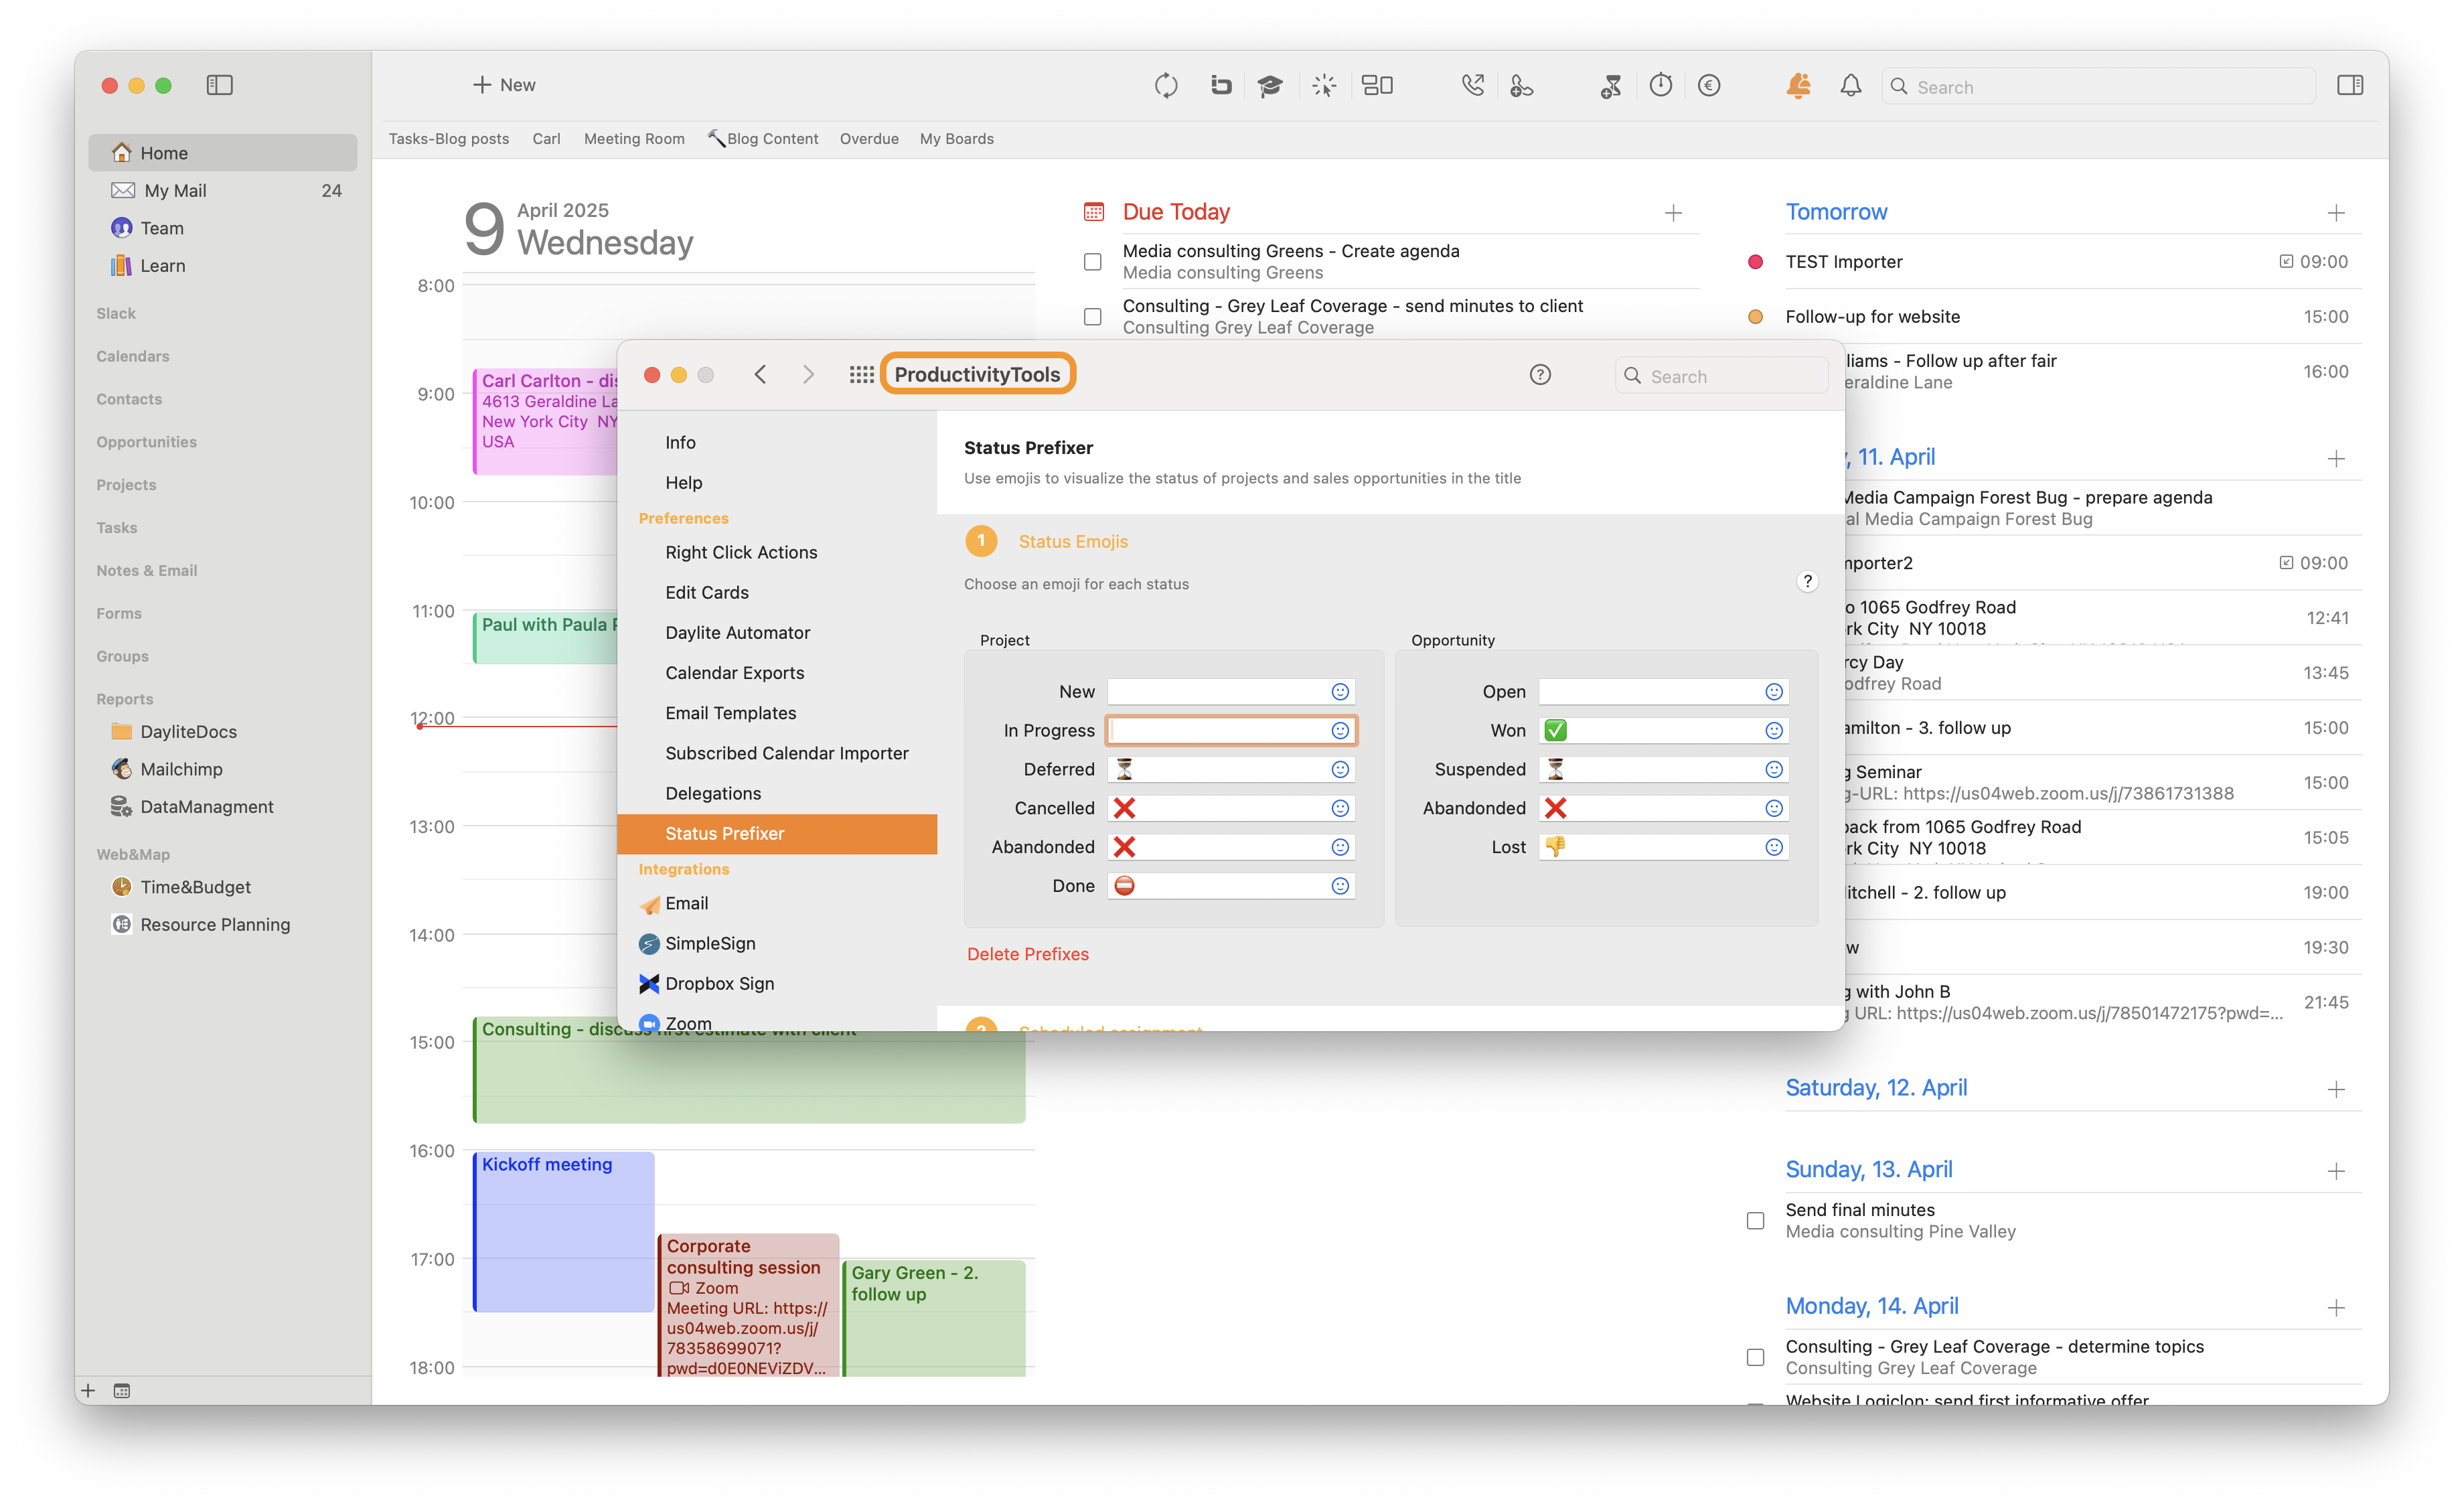Open Mailchimp report in sidebar
Image resolution: width=2464 pixels, height=1504 pixels.
(222, 769)
